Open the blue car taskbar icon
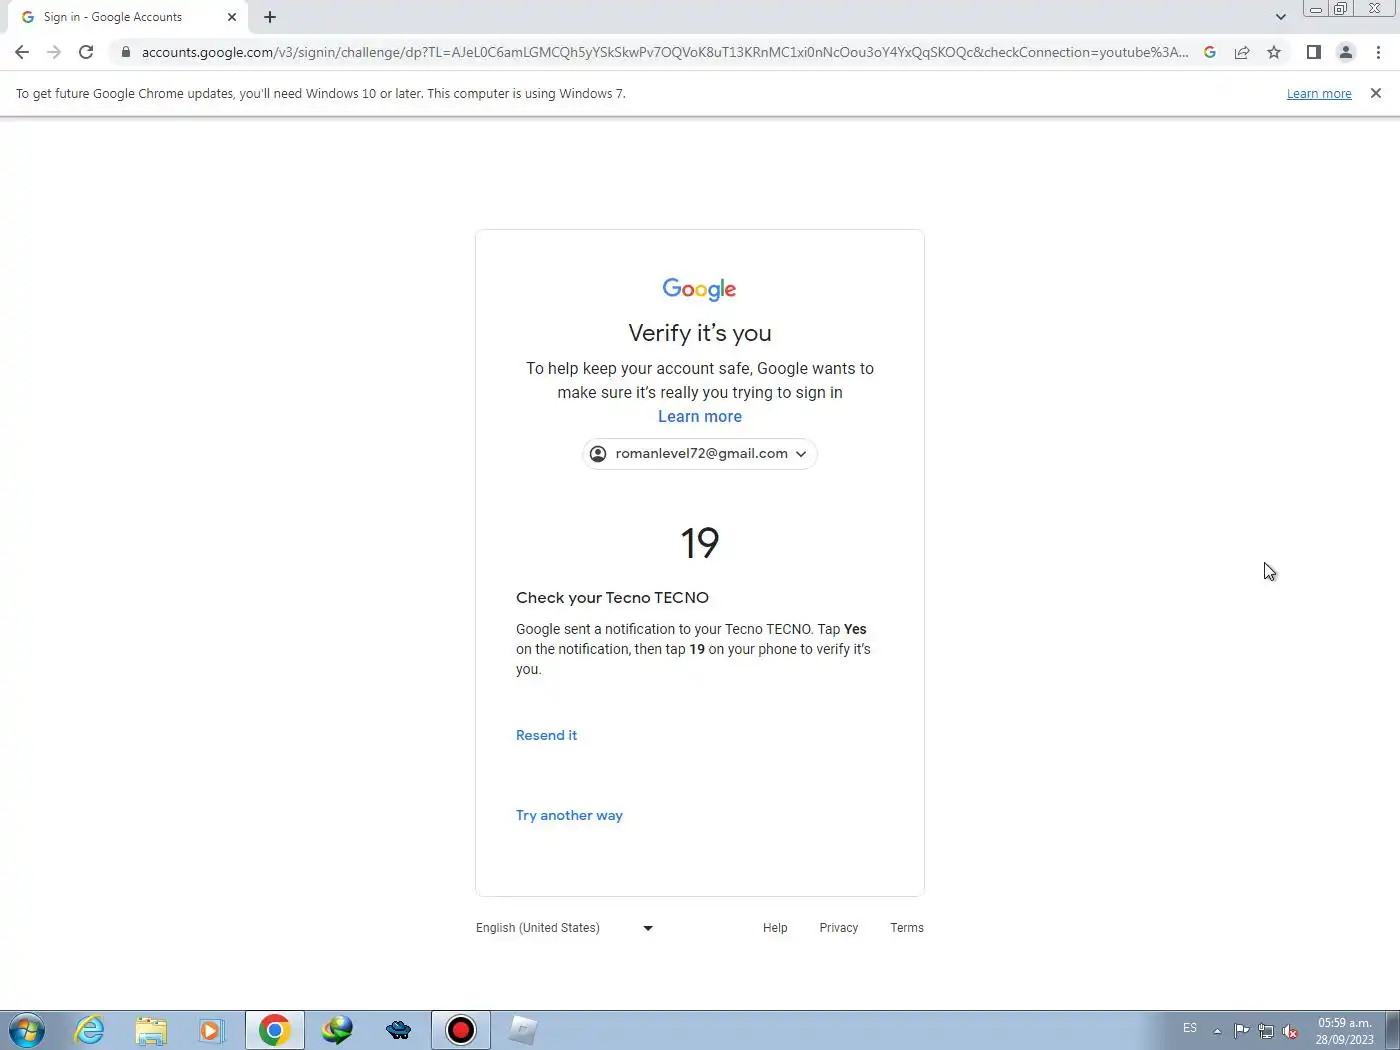Image resolution: width=1400 pixels, height=1050 pixels. coord(399,1030)
